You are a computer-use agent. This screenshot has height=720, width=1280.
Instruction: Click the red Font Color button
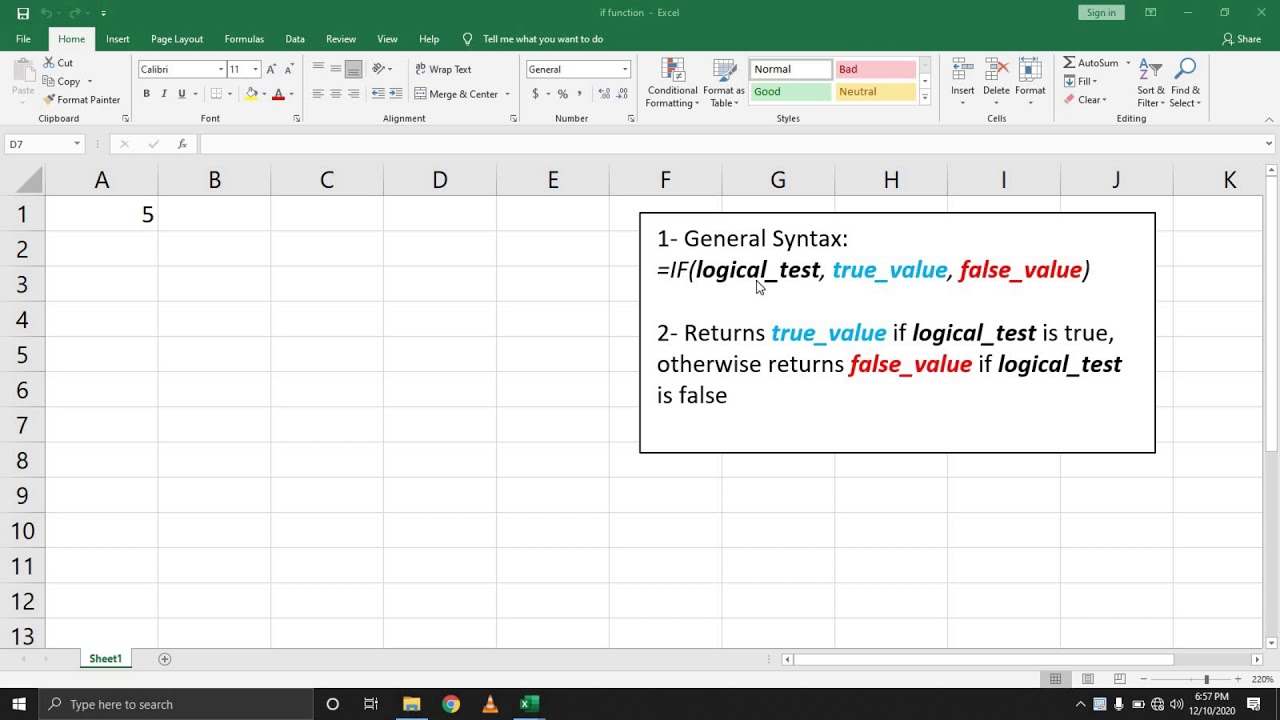point(278,93)
